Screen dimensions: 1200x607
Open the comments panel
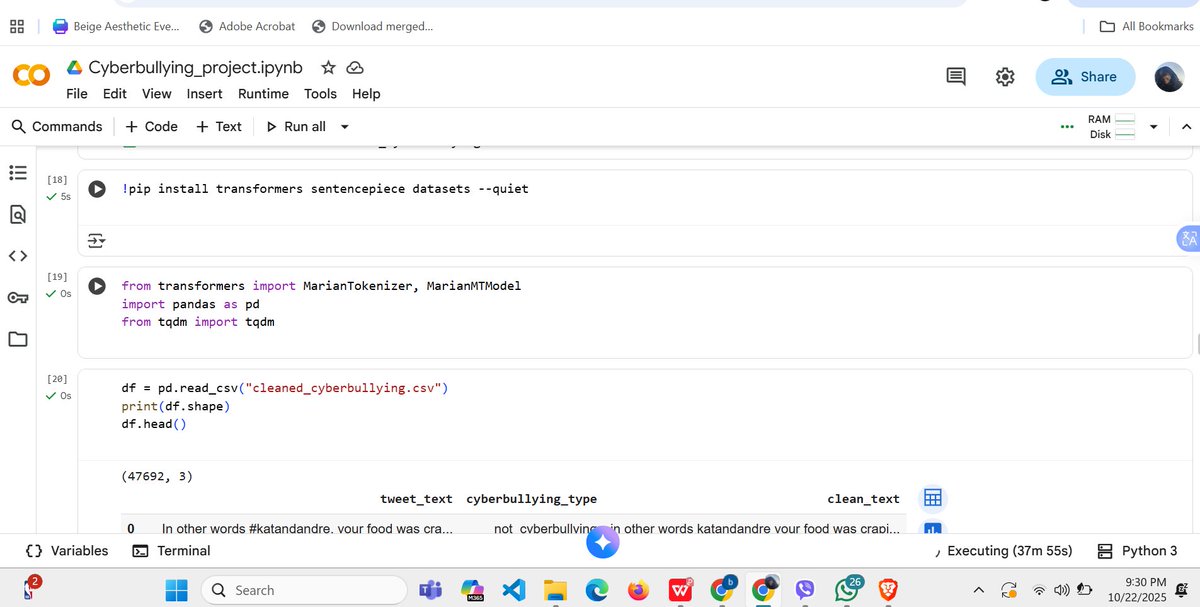coord(956,77)
